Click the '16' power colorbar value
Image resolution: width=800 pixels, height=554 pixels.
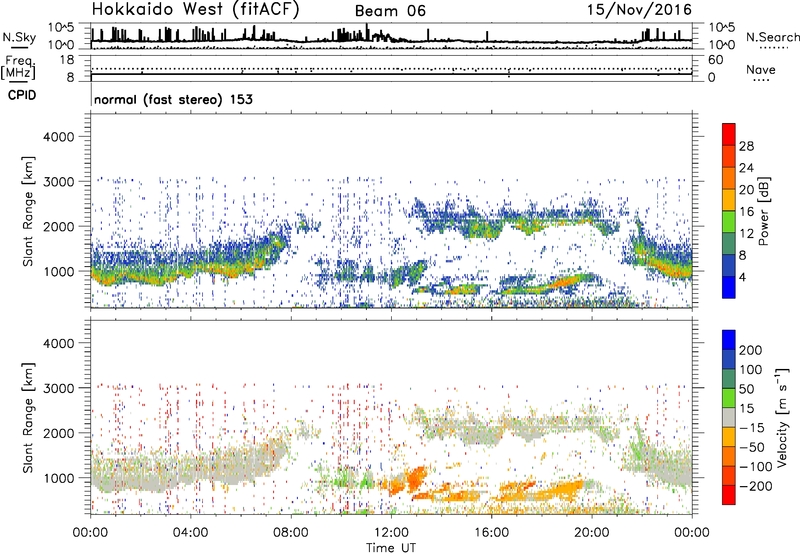[x=746, y=212]
